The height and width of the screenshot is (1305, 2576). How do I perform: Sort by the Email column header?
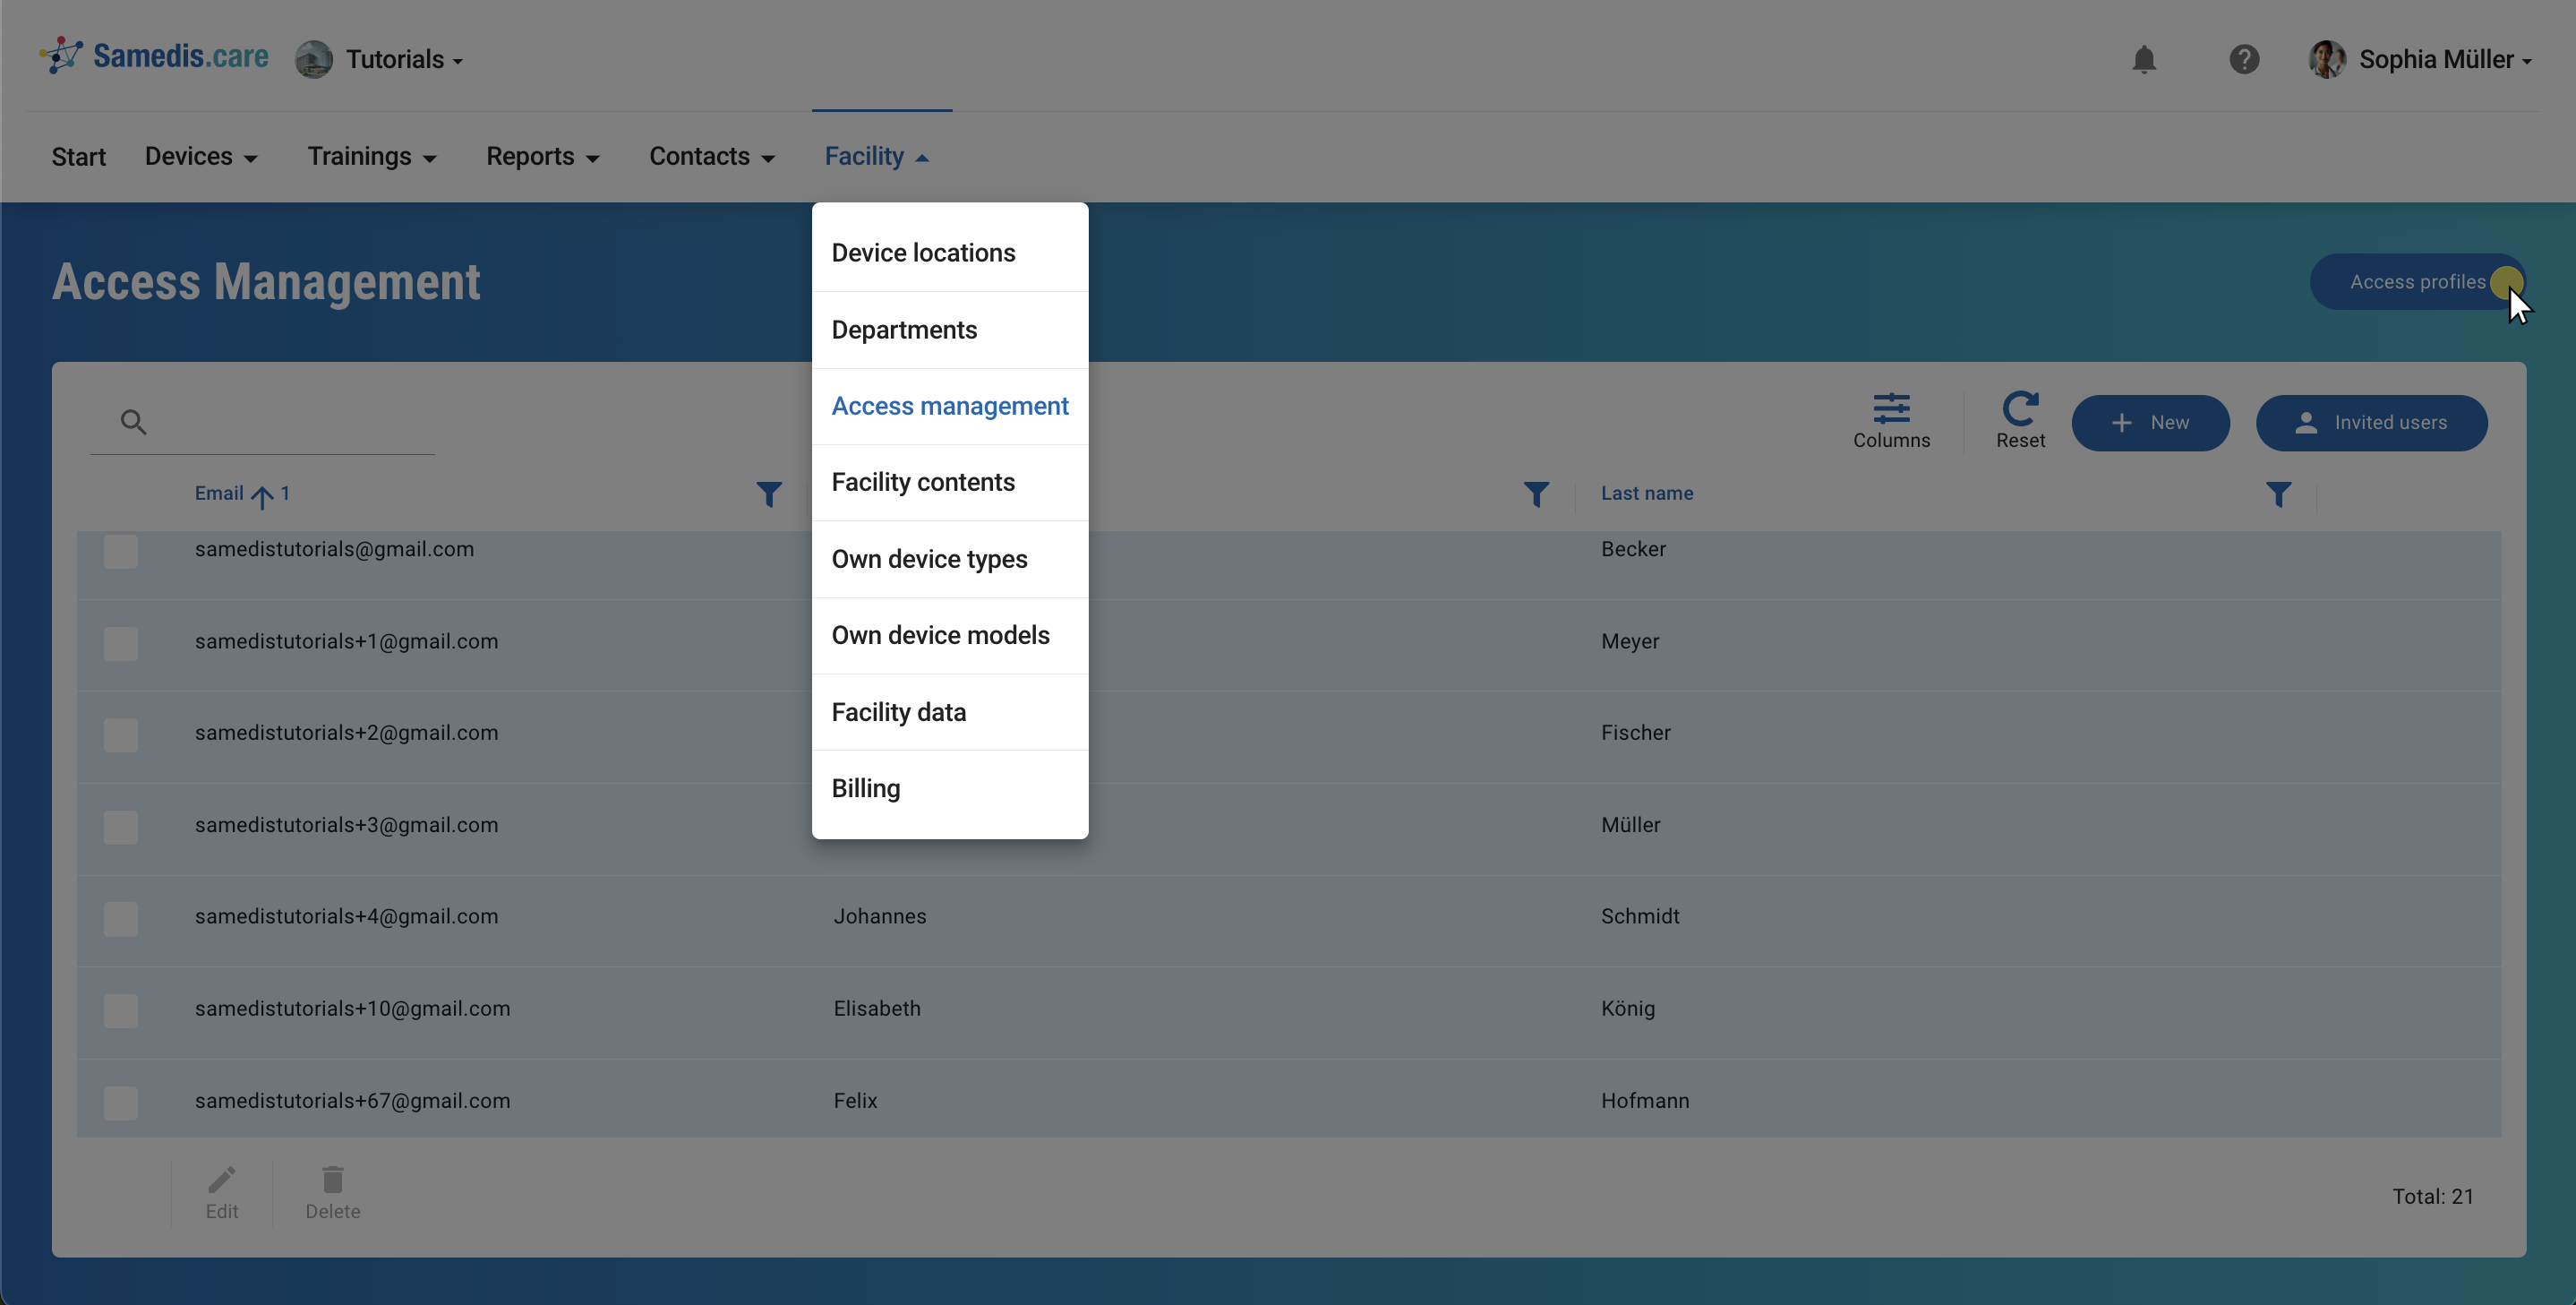pyautogui.click(x=220, y=493)
